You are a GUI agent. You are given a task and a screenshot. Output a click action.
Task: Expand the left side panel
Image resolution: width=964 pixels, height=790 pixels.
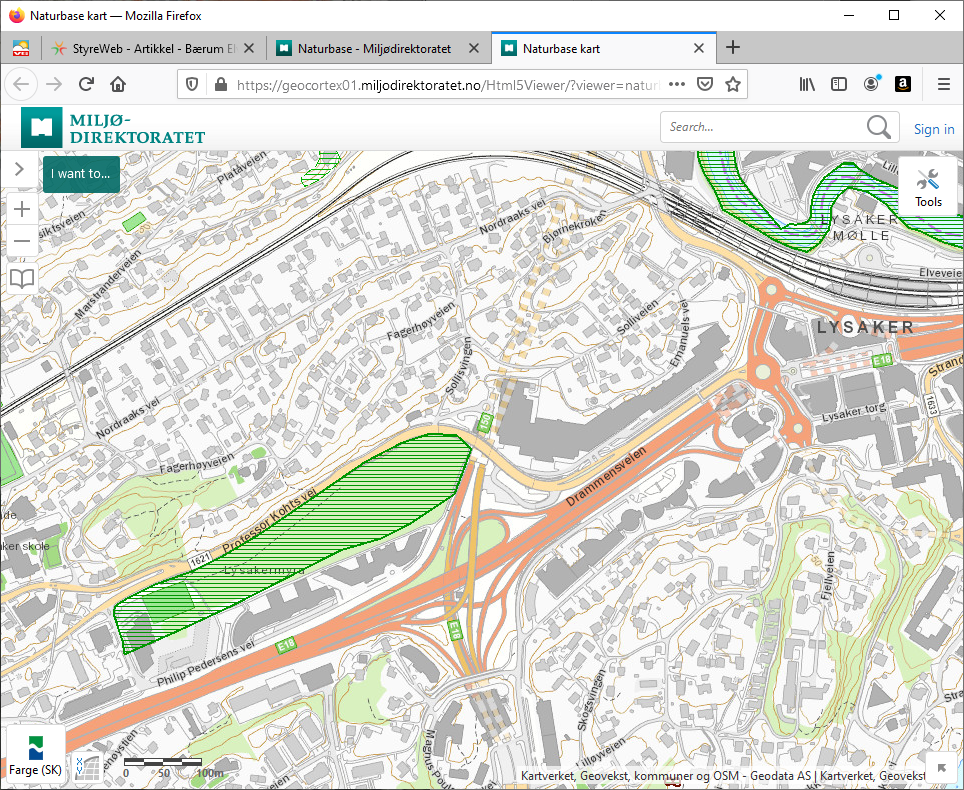(x=19, y=170)
